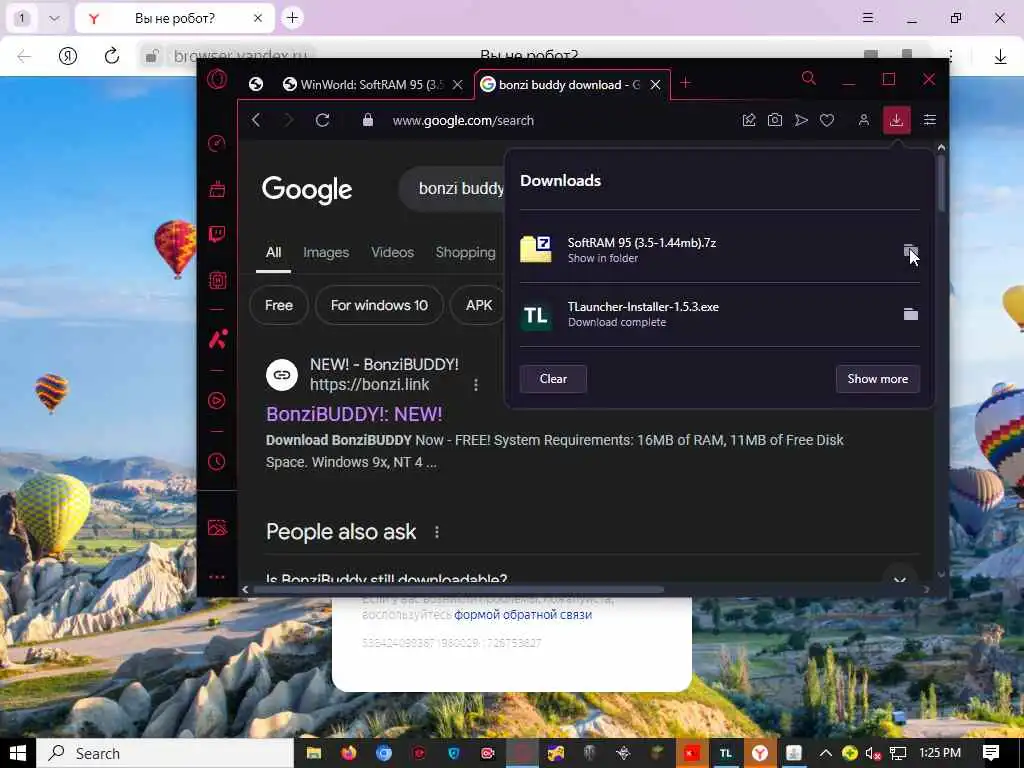Open Aria AI icon in Opera sidebar
This screenshot has height=768, width=1024.
[217, 339]
